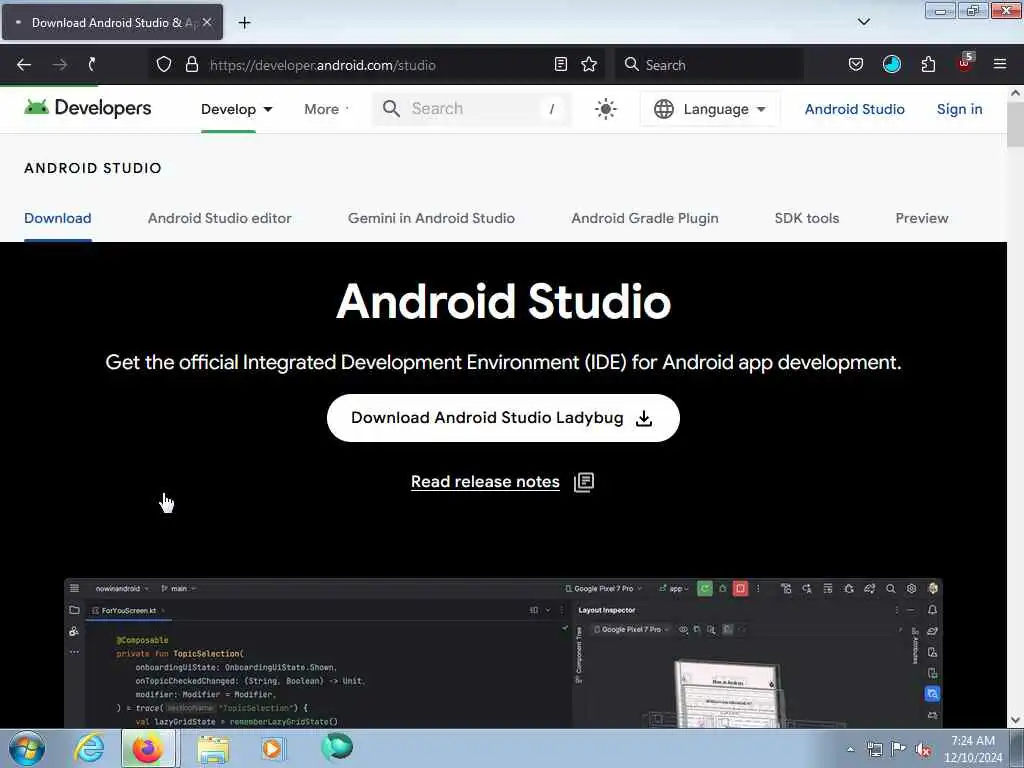1024x768 pixels.
Task: Click the Firefox Search box
Action: tap(709, 65)
